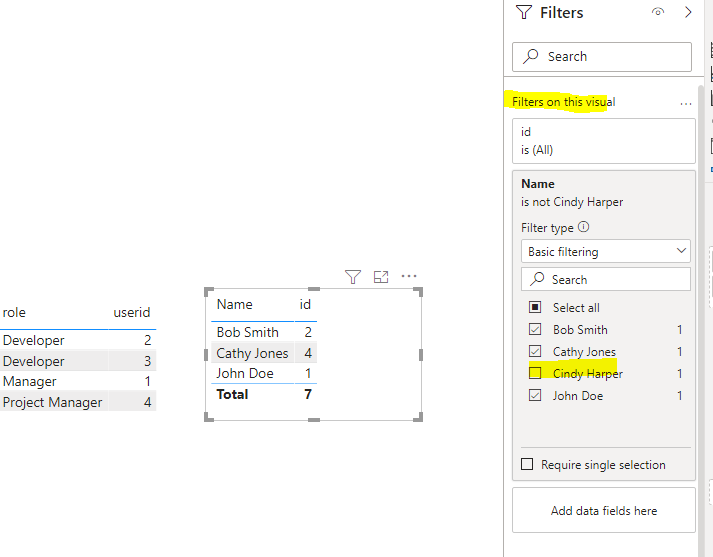The image size is (713, 557).
Task: Click the is not Cindy Harper summary text
Action: click(x=572, y=202)
